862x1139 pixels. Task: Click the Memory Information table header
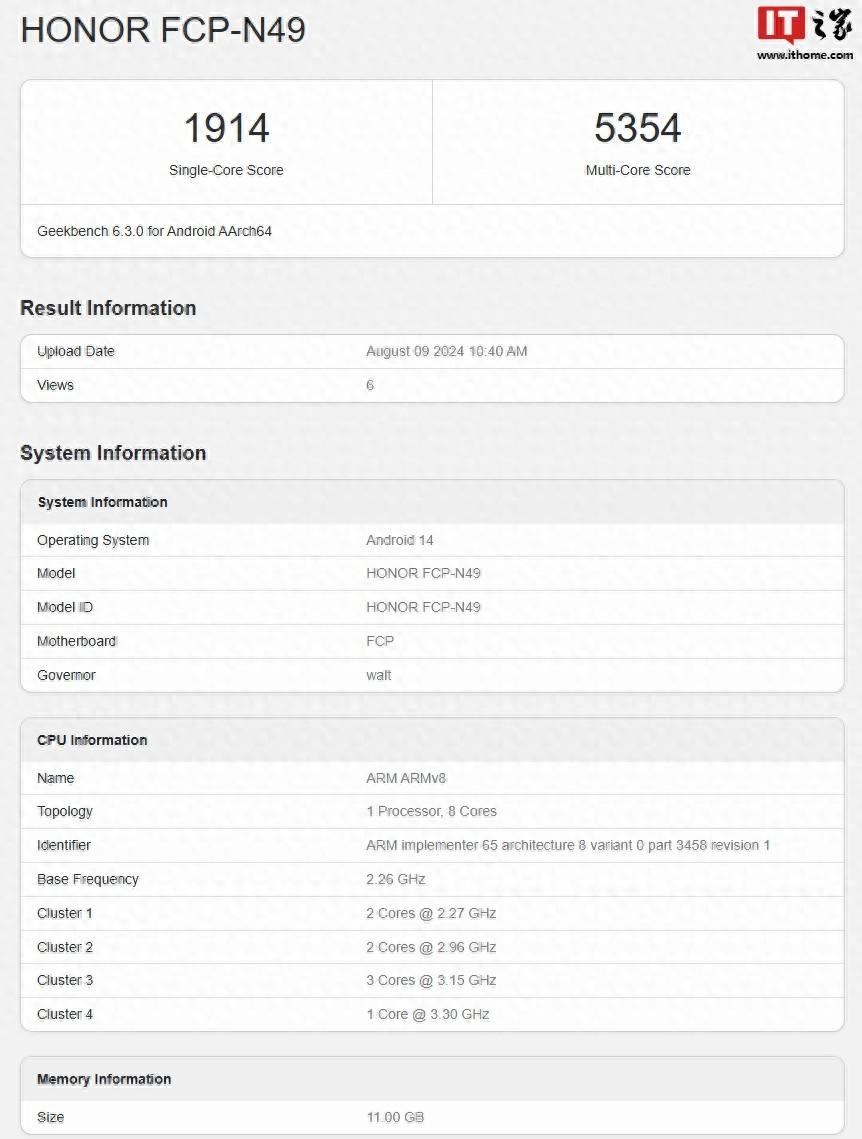point(432,1079)
